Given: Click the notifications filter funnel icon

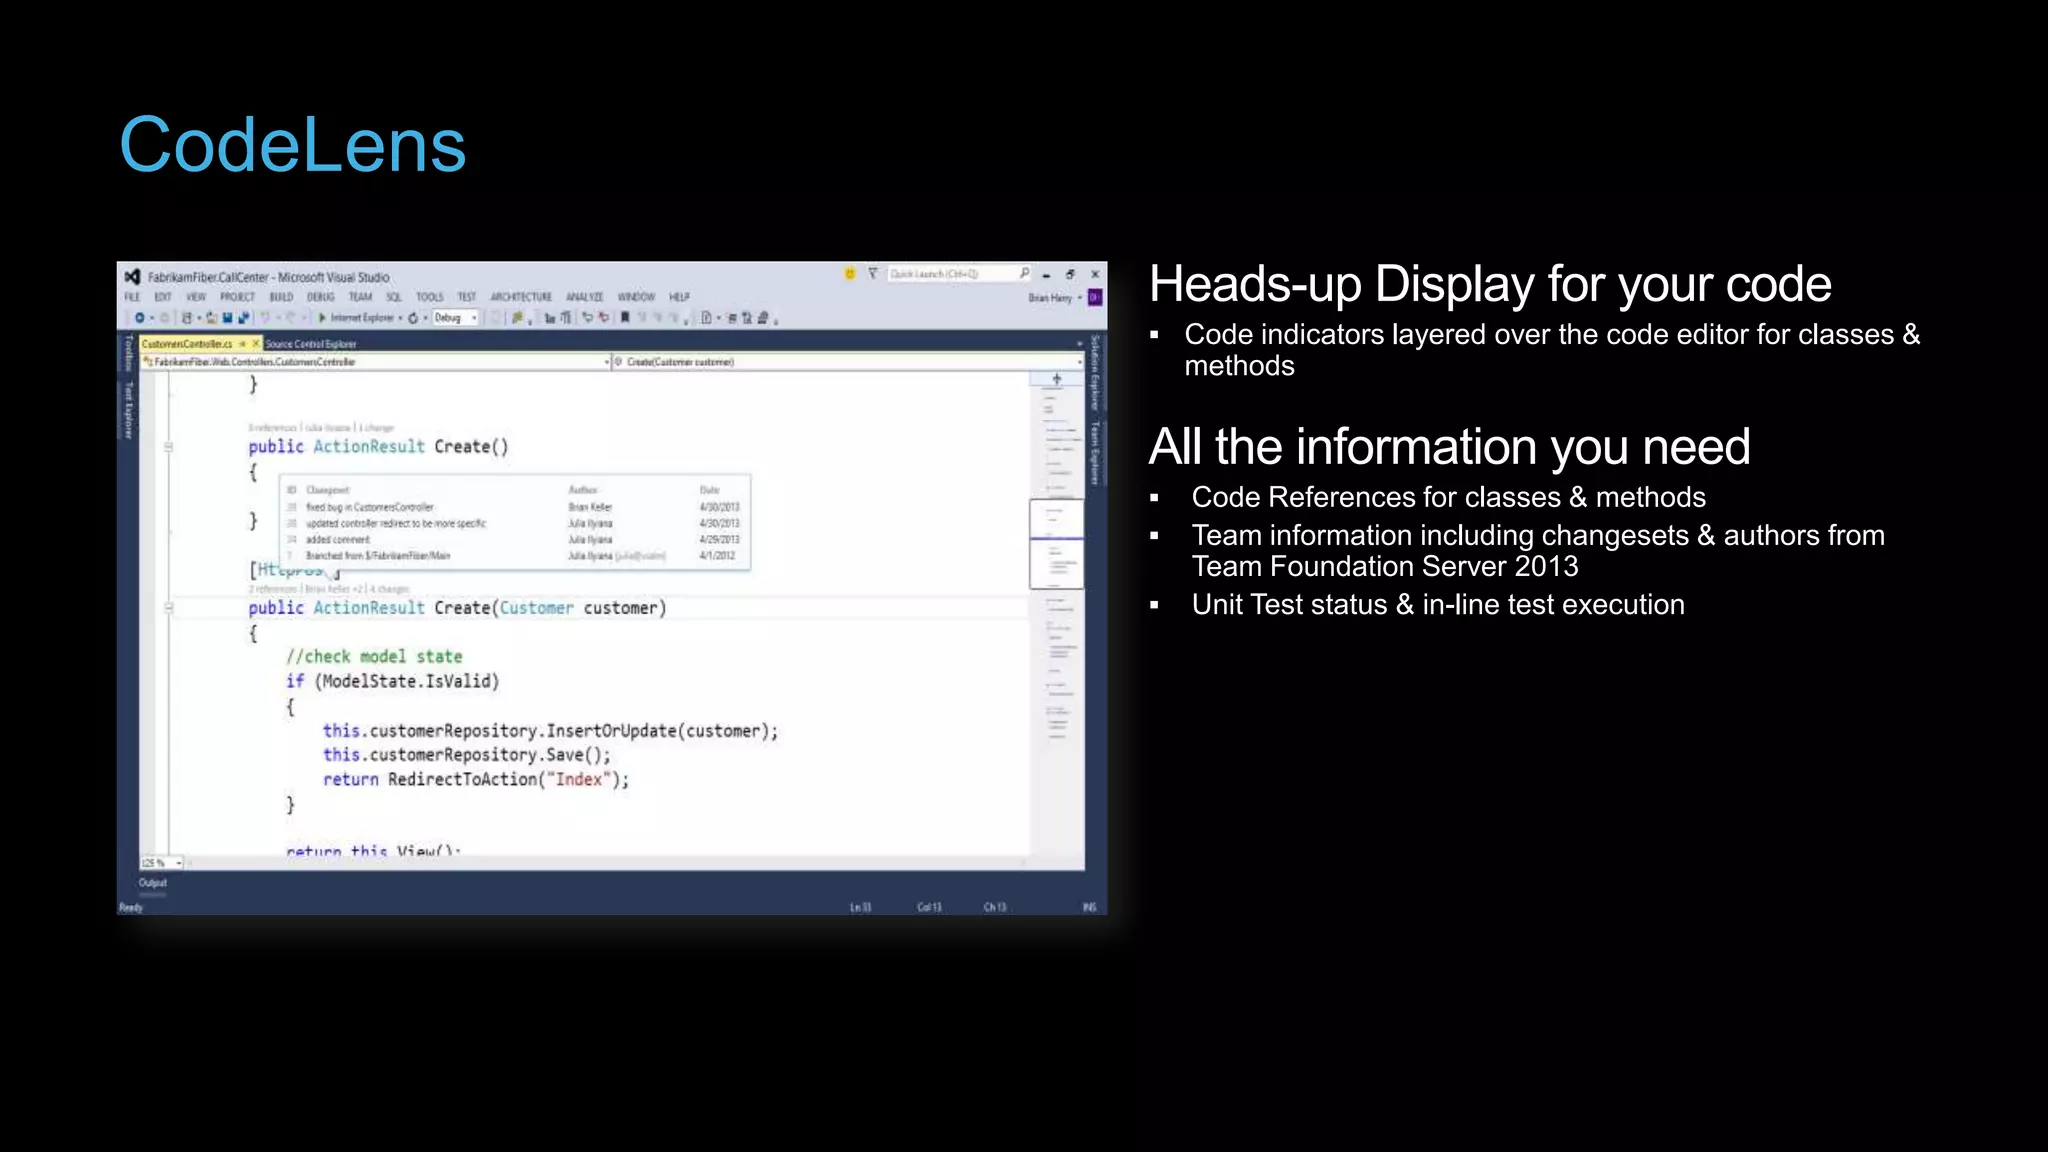Looking at the screenshot, I should [x=873, y=273].
